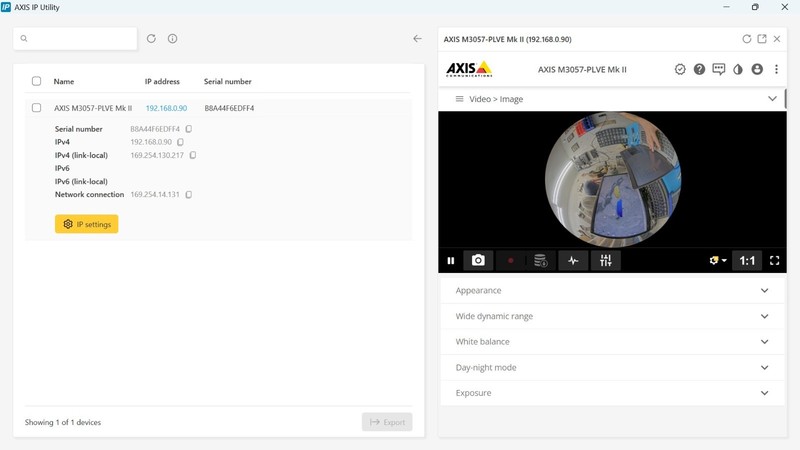Close the camera web panel
800x450 pixels.
point(777,39)
